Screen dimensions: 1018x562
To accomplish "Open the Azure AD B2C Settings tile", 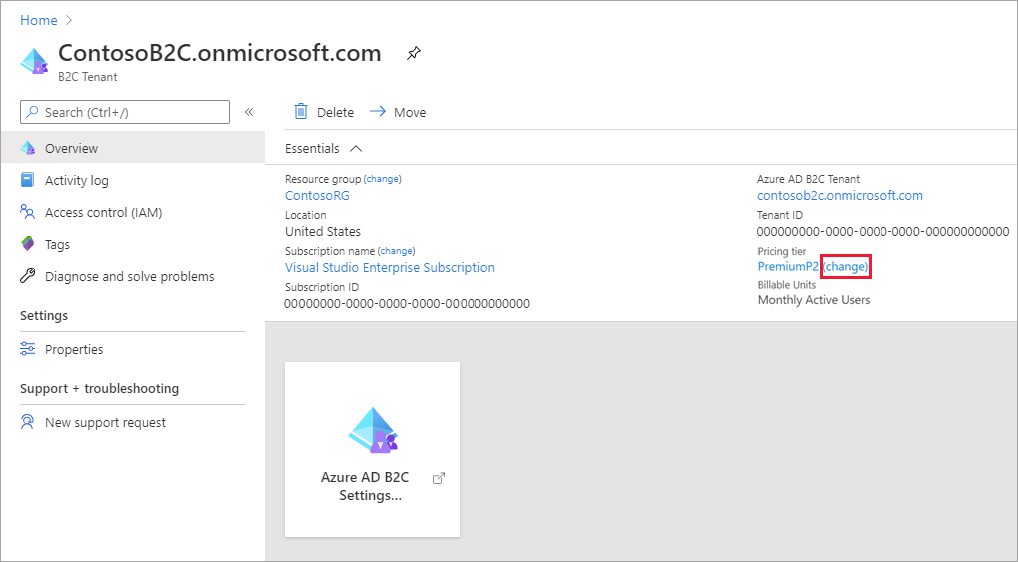I will pos(373,450).
